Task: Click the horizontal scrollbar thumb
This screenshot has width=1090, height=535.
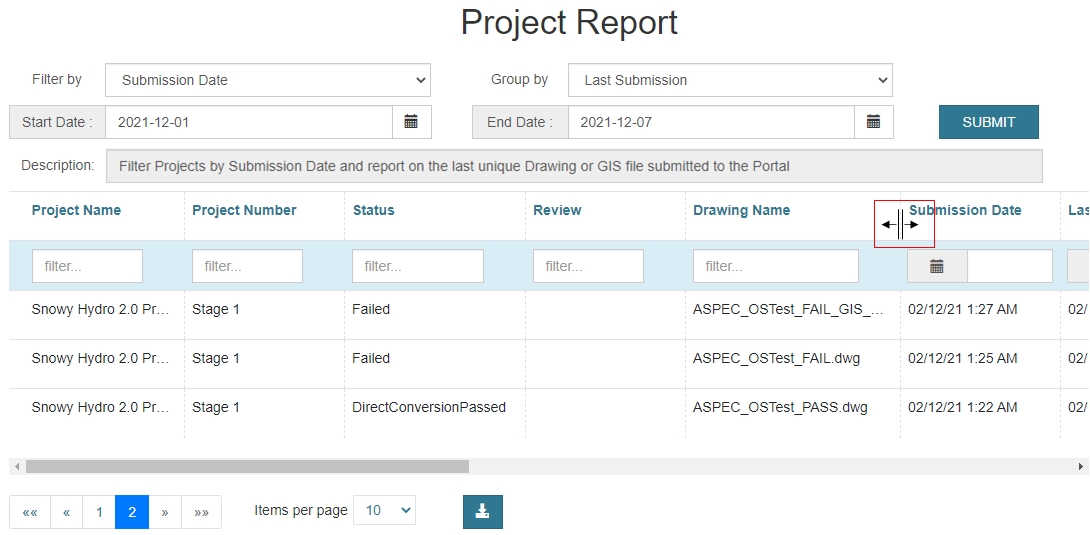Action: pos(247,466)
